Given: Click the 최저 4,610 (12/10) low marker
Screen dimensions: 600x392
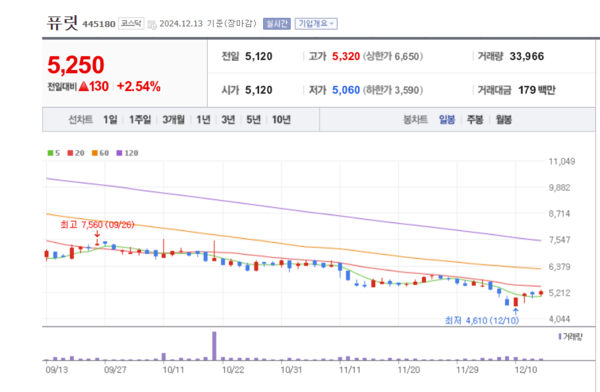Looking at the screenshot, I should 482,320.
